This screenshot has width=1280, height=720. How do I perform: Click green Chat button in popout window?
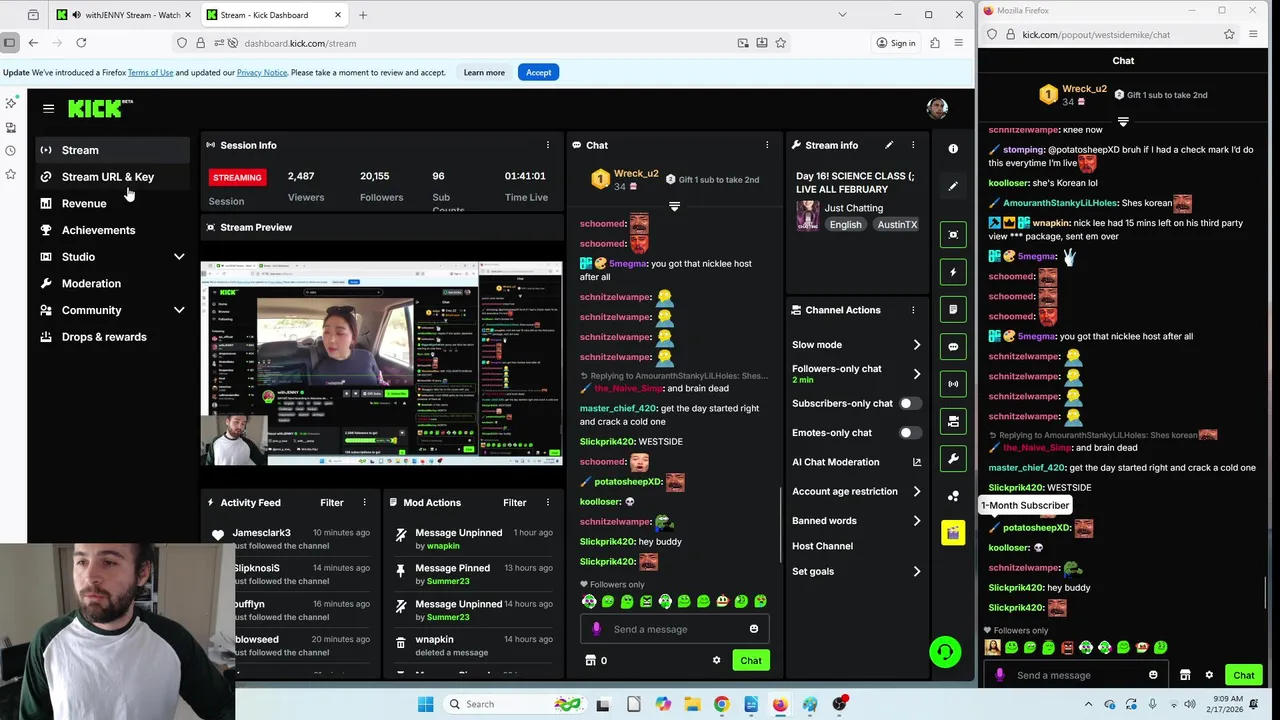(1244, 675)
